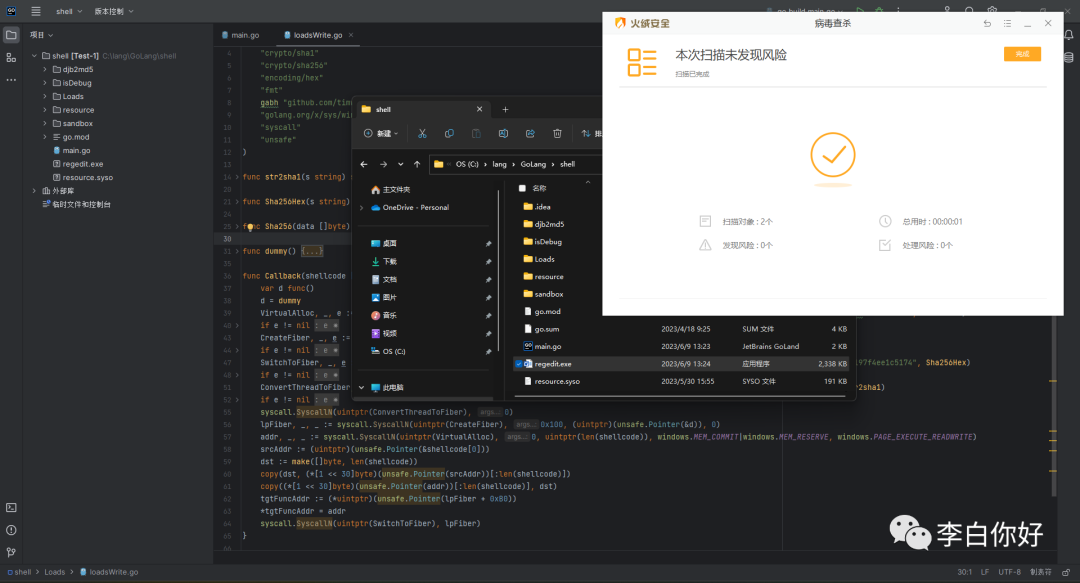Viewport: 1080px width, 583px height.
Task: Open More tool windows ellipsis in GoLand sidebar
Action: coord(11,80)
